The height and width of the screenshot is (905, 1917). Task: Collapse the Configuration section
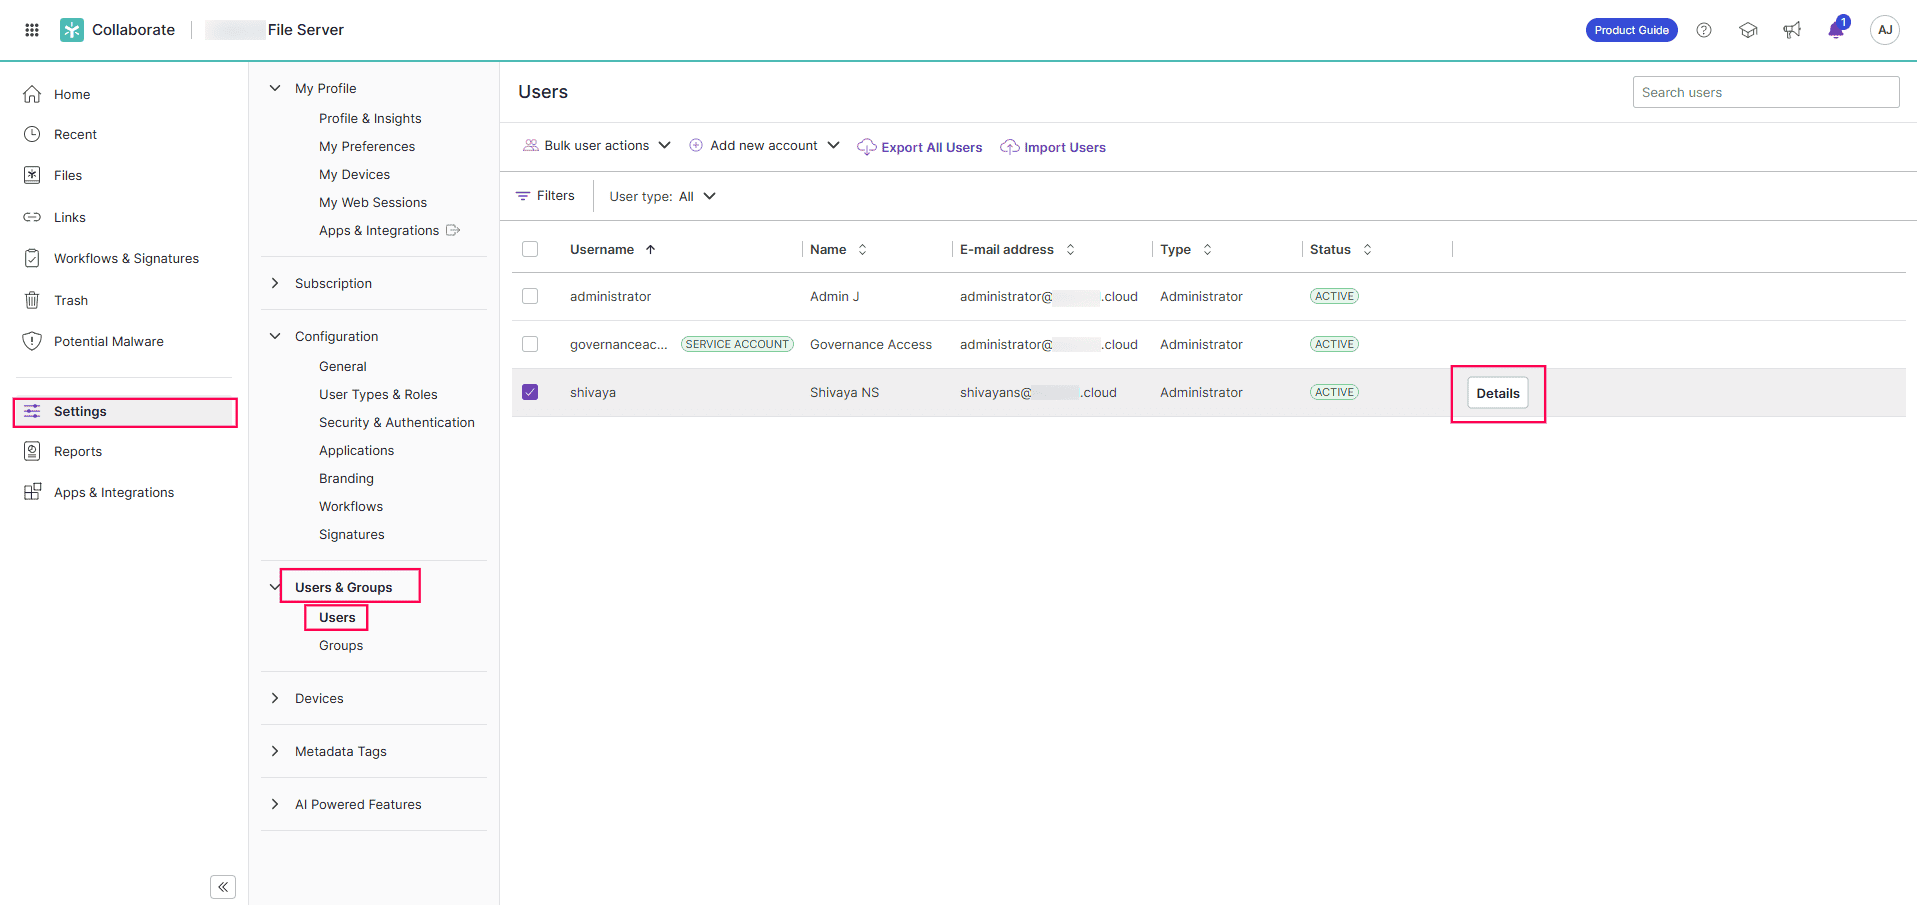tap(275, 336)
